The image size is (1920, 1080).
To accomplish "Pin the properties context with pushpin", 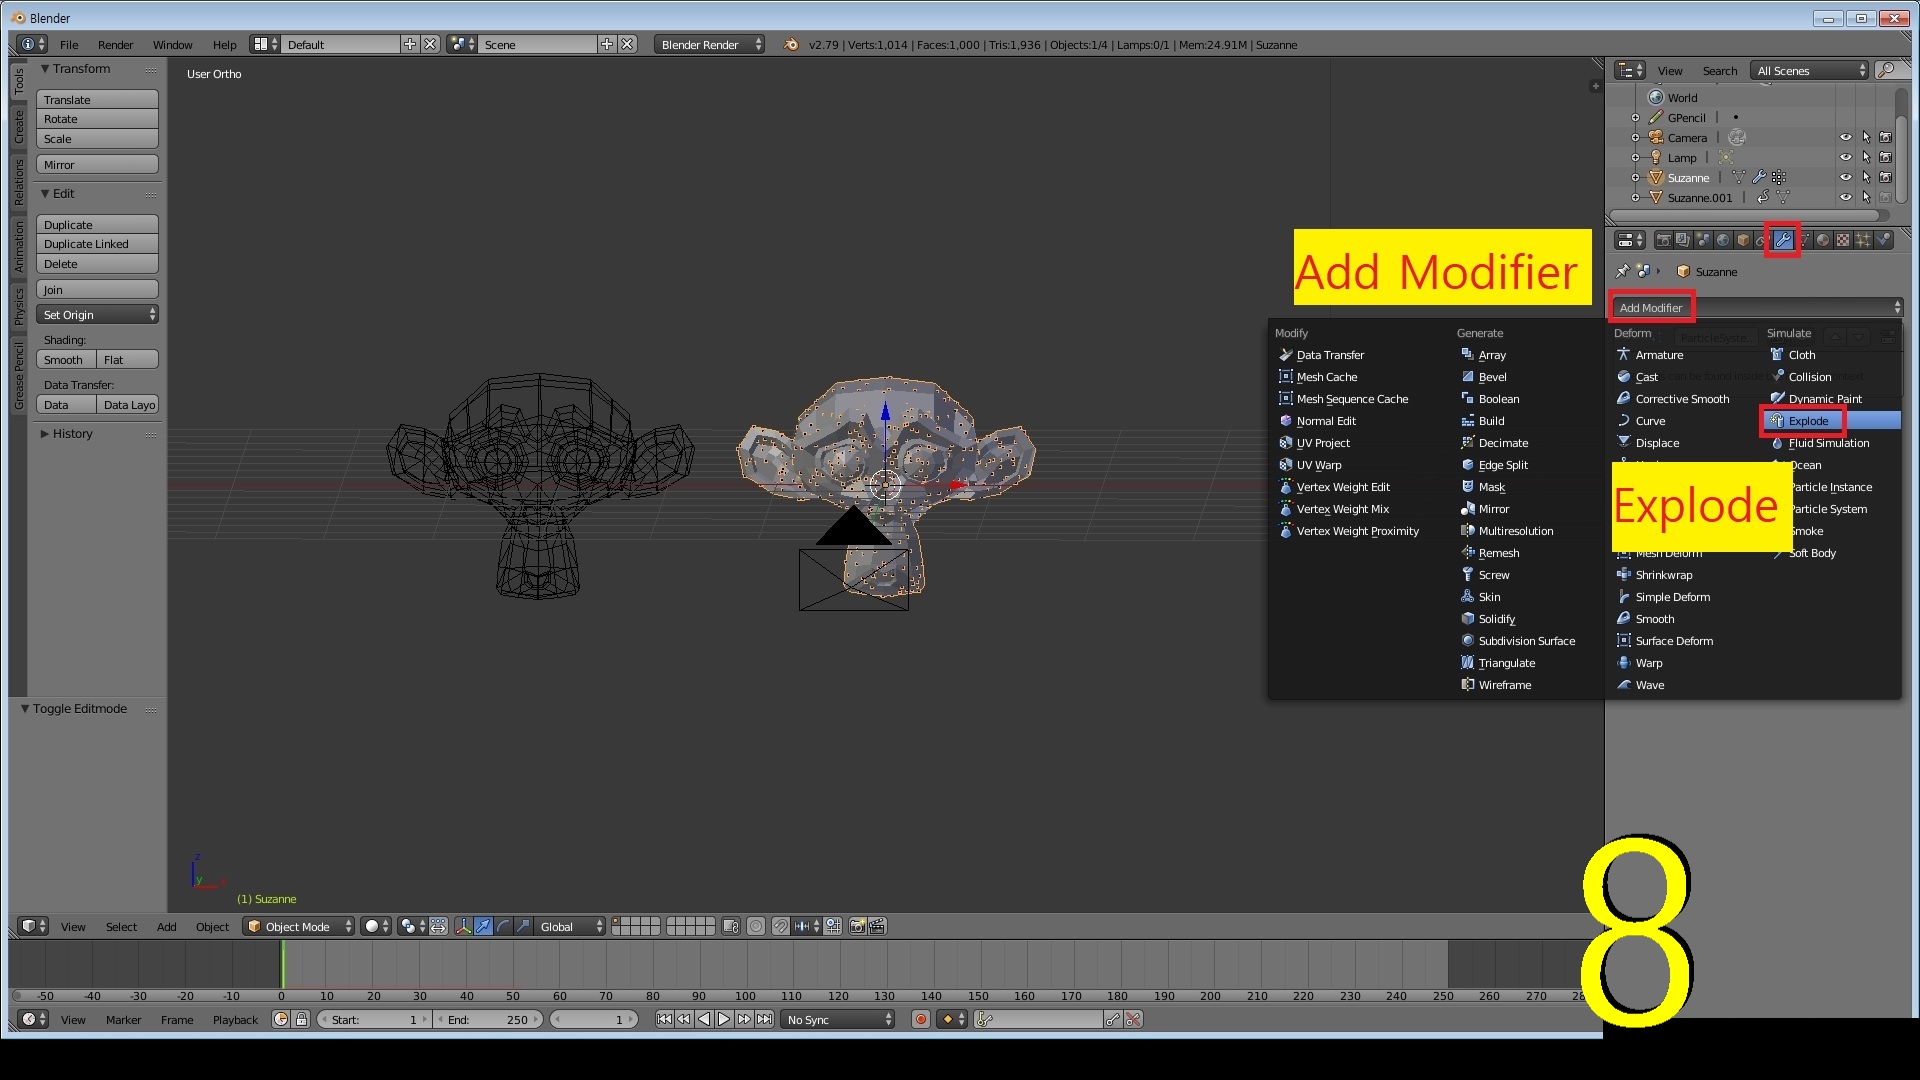I will [x=1623, y=271].
